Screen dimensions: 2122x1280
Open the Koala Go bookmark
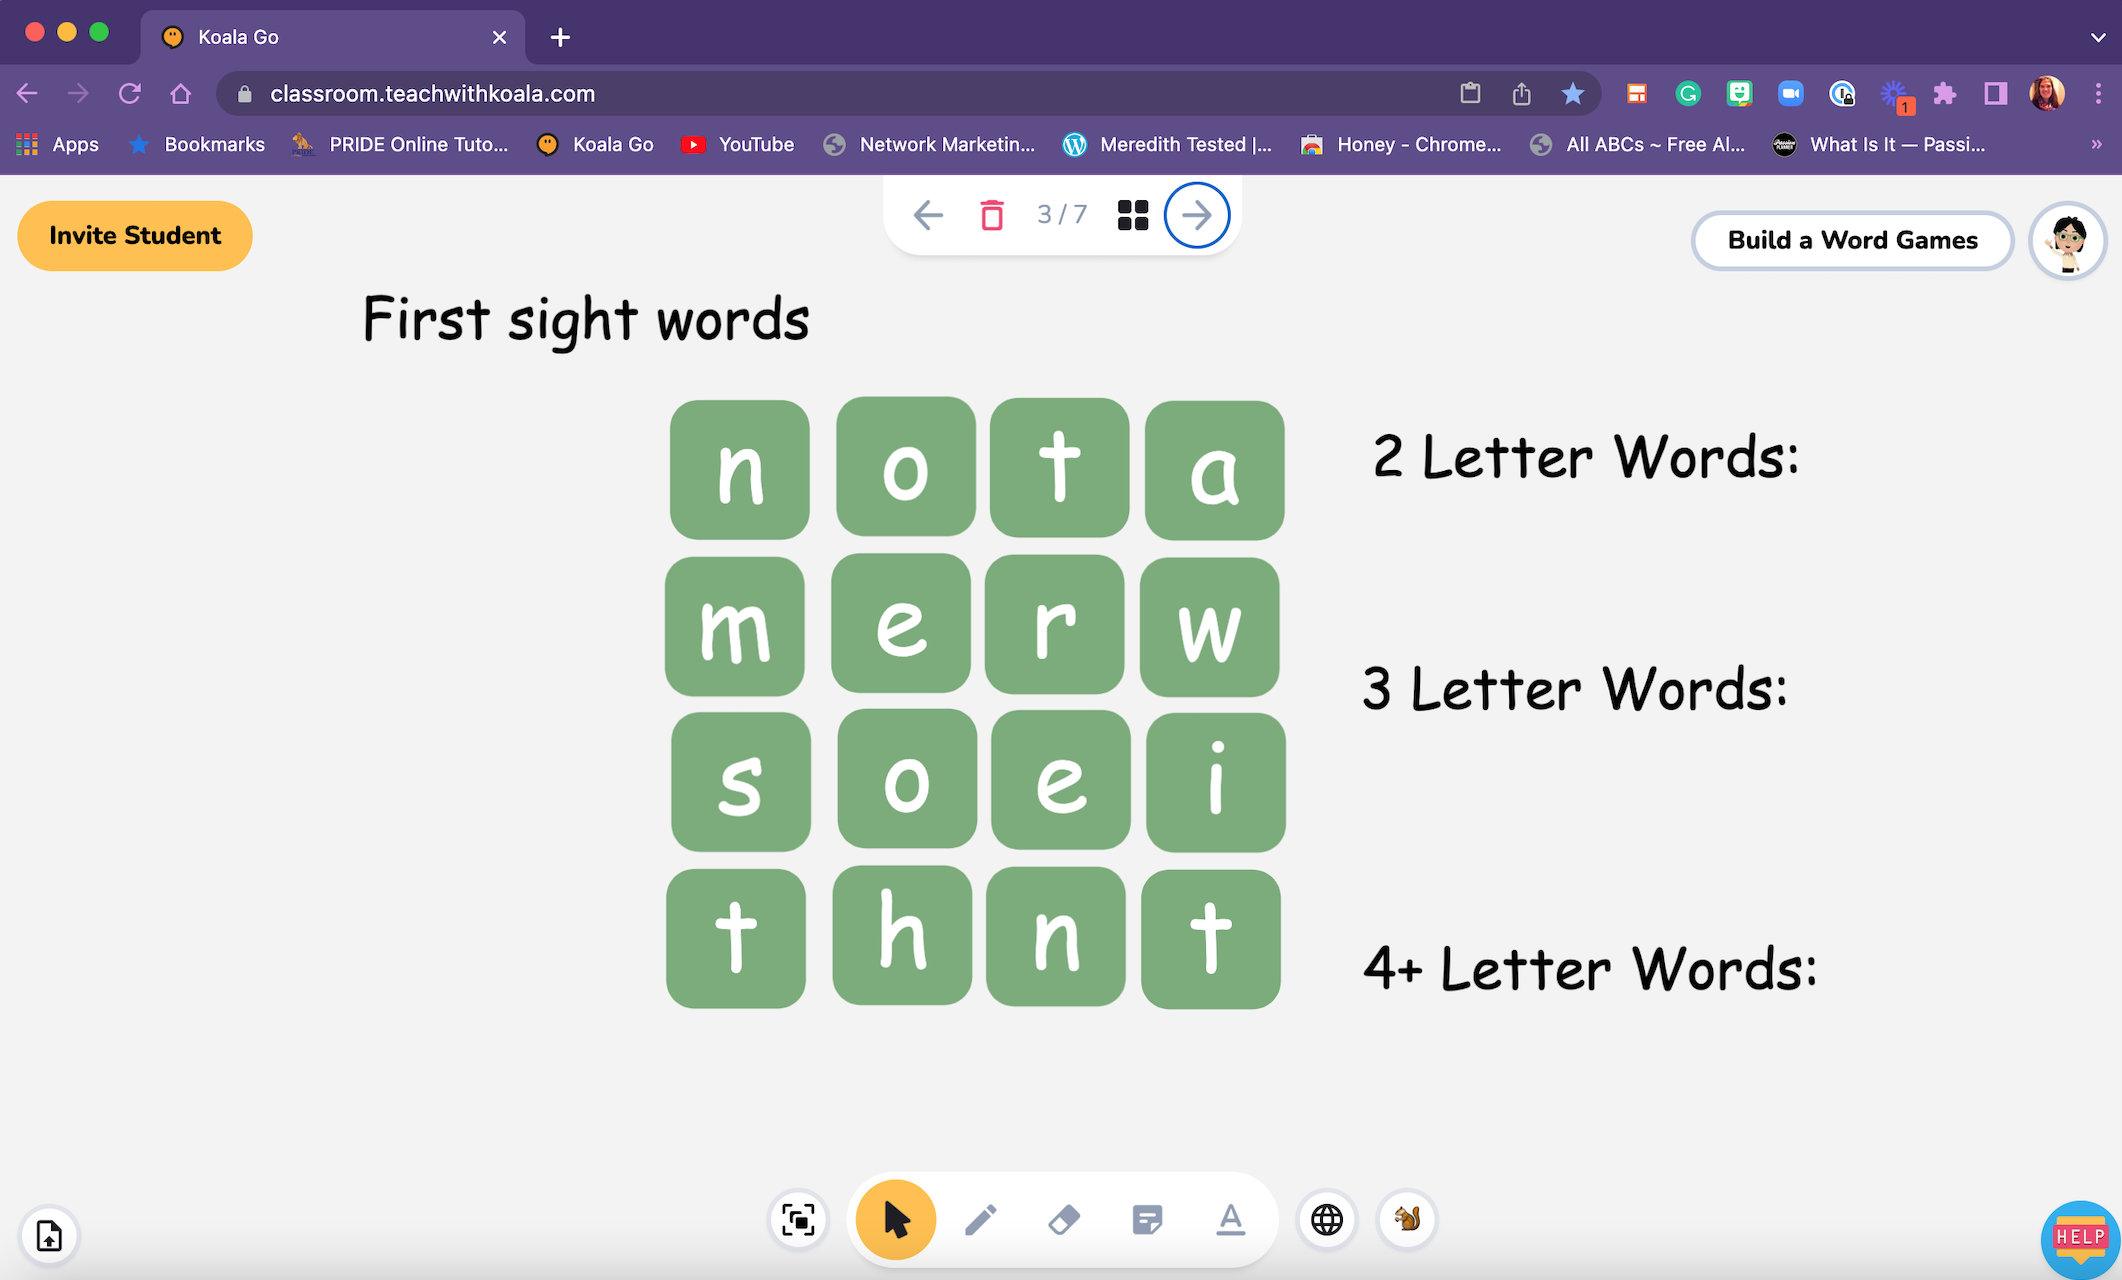[596, 144]
